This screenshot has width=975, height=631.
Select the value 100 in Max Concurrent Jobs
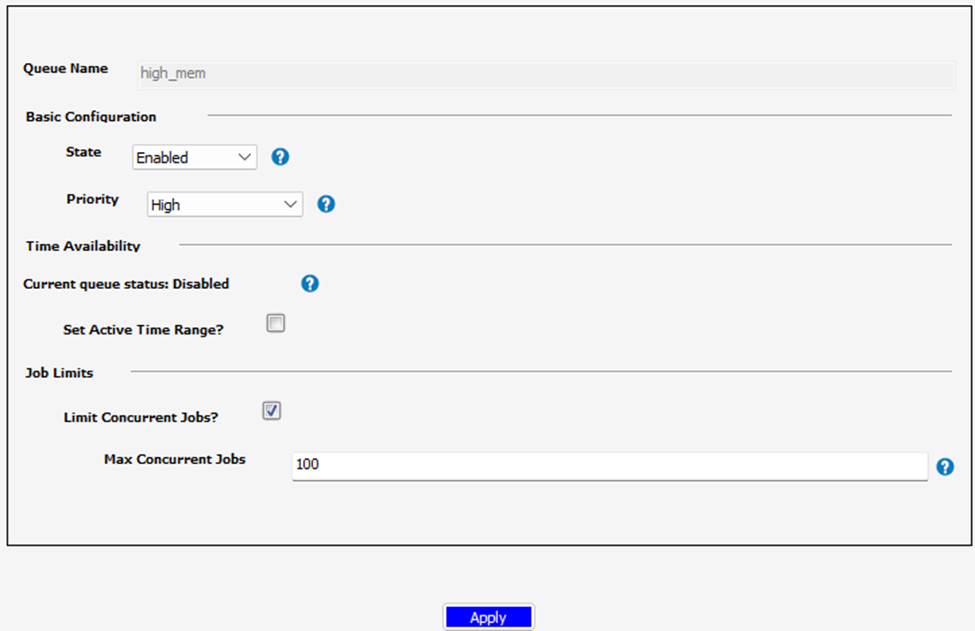click(307, 465)
